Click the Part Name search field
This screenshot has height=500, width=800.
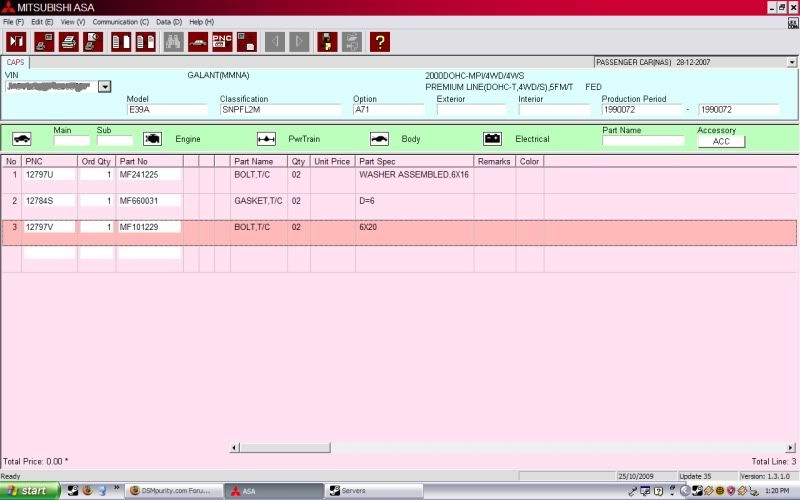point(643,141)
